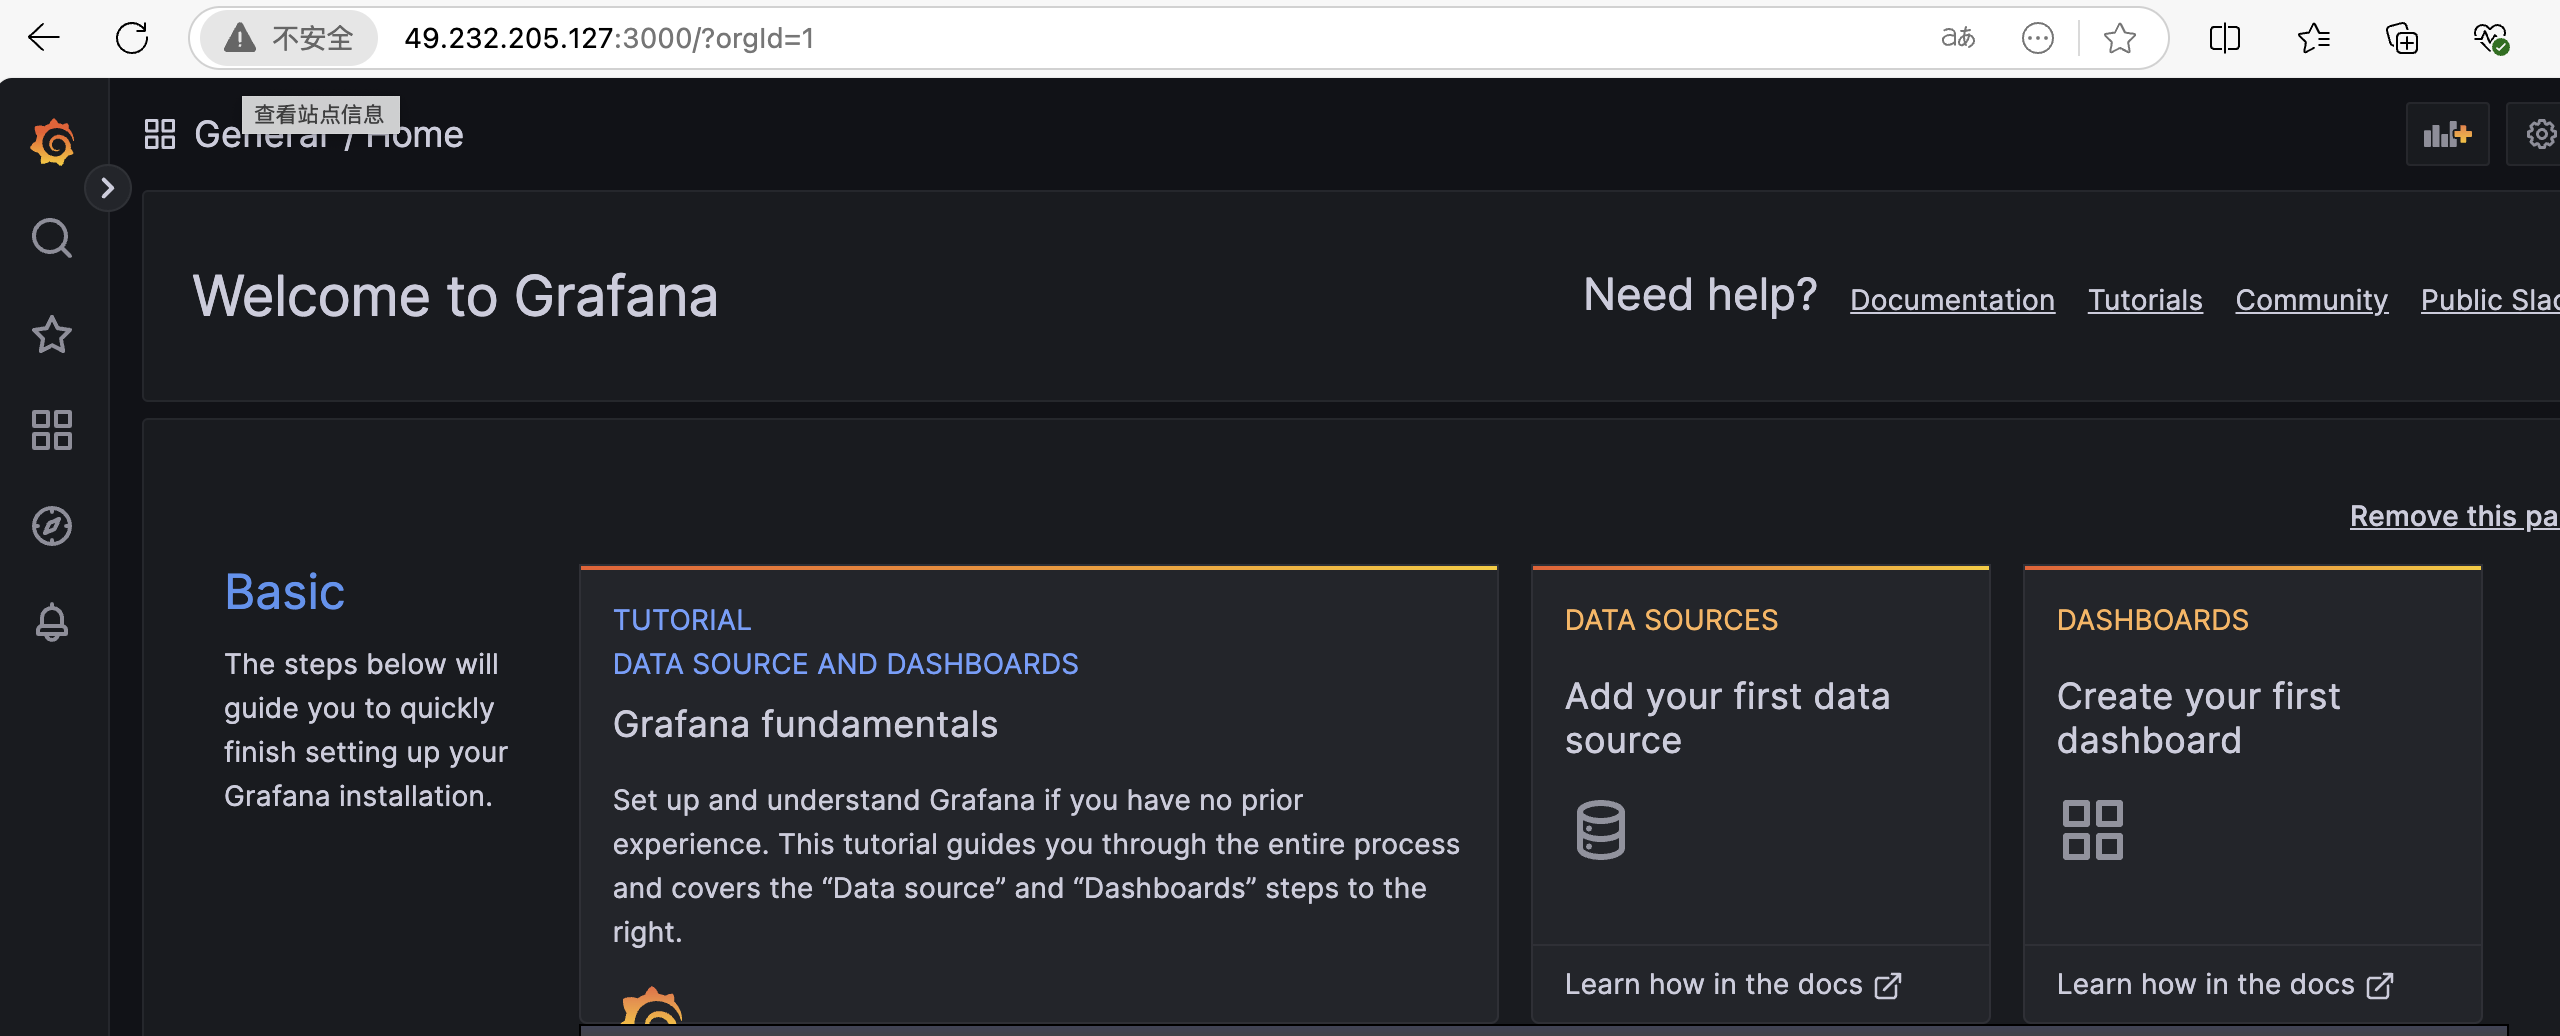This screenshot has width=2560, height=1036.
Task: Open browser essentials heart icon
Action: click(2490, 38)
